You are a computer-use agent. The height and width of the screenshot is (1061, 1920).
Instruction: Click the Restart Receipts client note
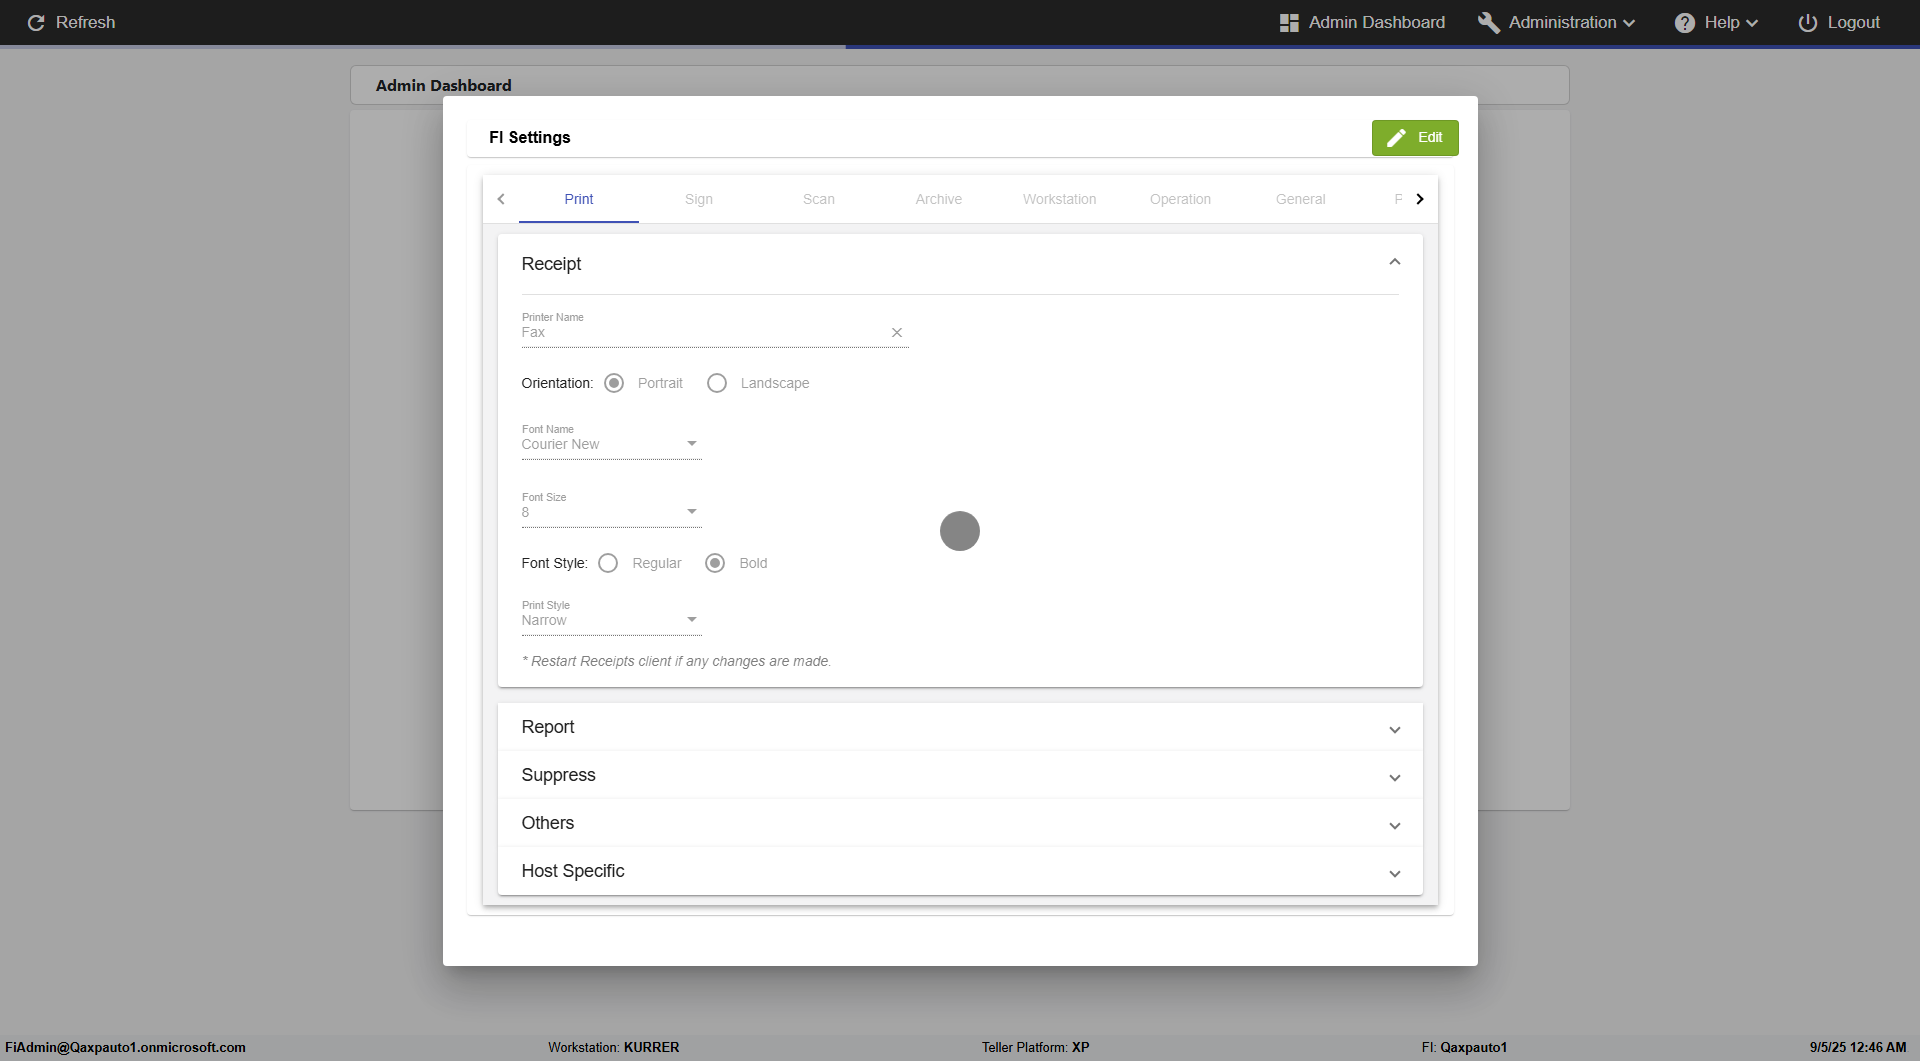(x=677, y=661)
